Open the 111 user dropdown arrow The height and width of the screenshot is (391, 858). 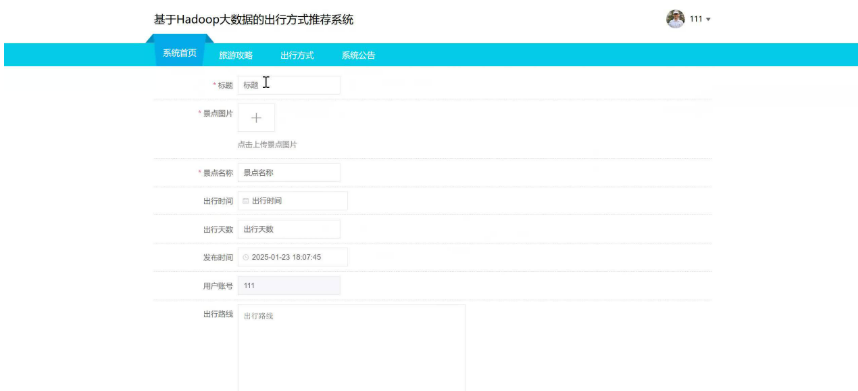(x=708, y=20)
